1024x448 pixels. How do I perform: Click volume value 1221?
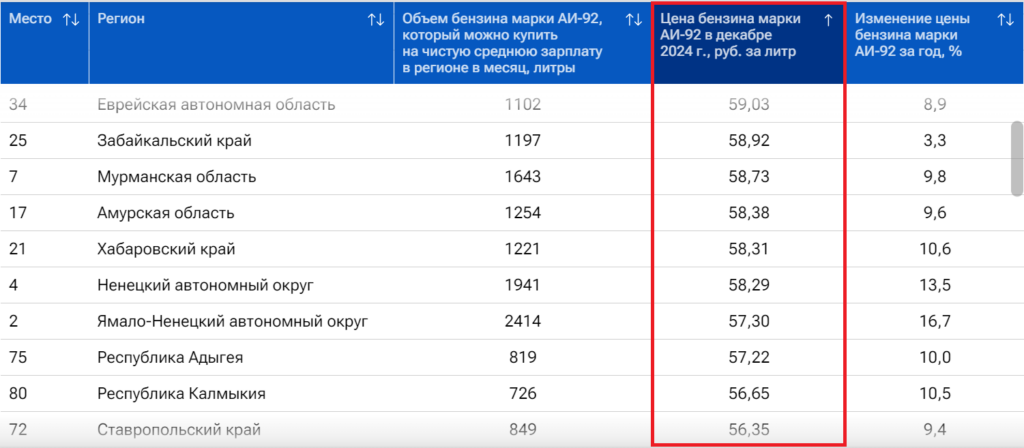coord(523,249)
